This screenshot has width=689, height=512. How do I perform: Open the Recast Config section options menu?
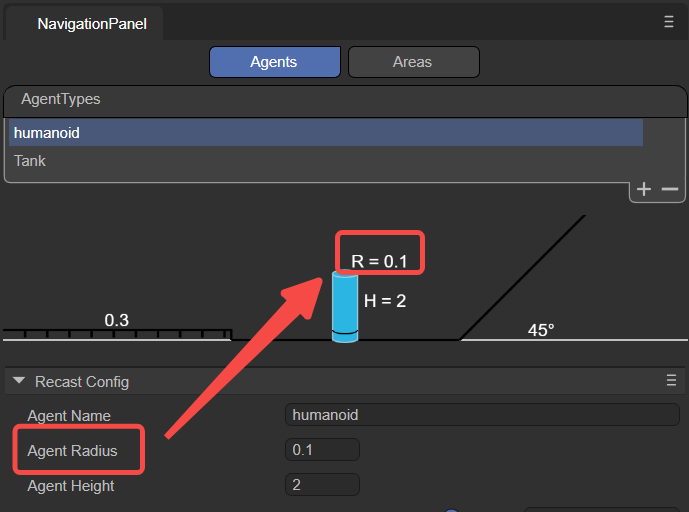(672, 380)
